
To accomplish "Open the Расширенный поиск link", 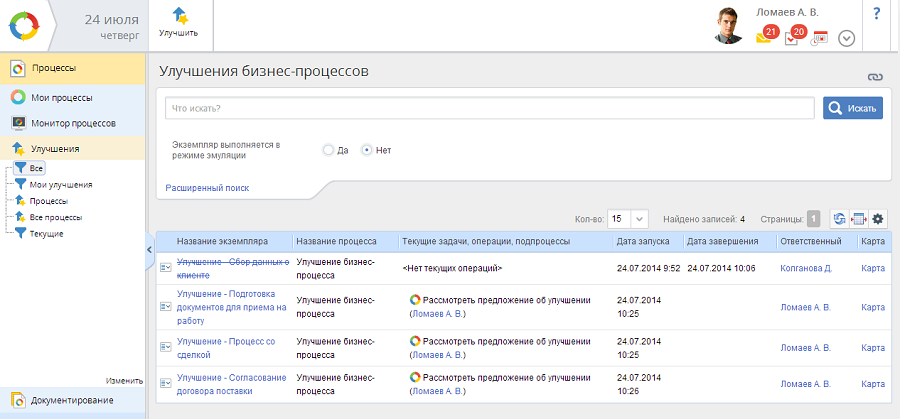I will [x=207, y=188].
